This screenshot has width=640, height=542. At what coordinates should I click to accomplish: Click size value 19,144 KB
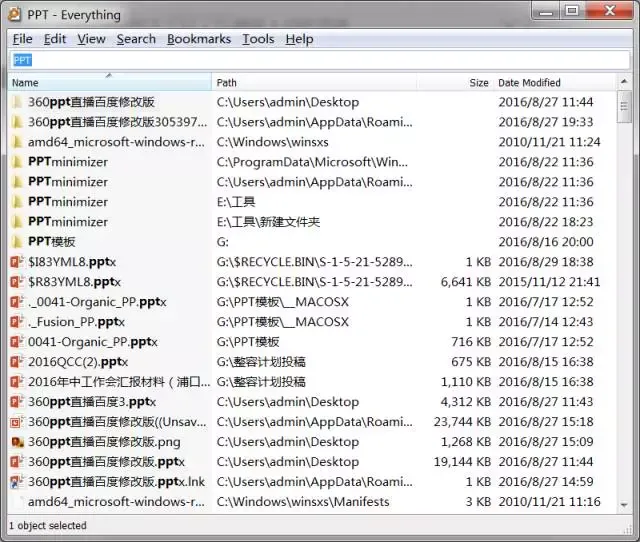(462, 462)
